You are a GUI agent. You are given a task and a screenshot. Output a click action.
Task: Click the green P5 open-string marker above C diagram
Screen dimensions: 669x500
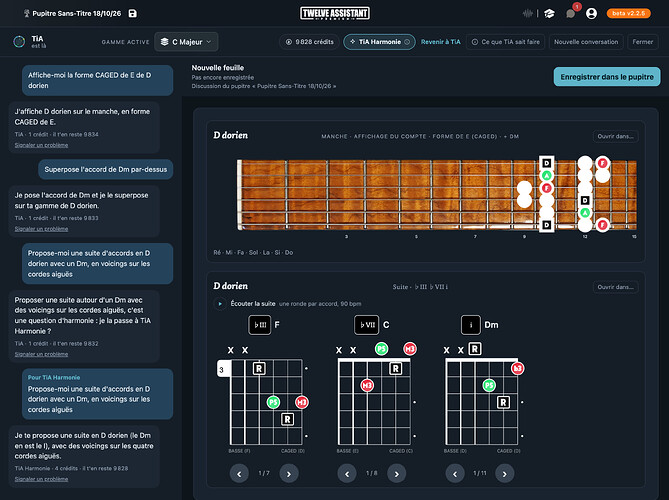pos(381,349)
